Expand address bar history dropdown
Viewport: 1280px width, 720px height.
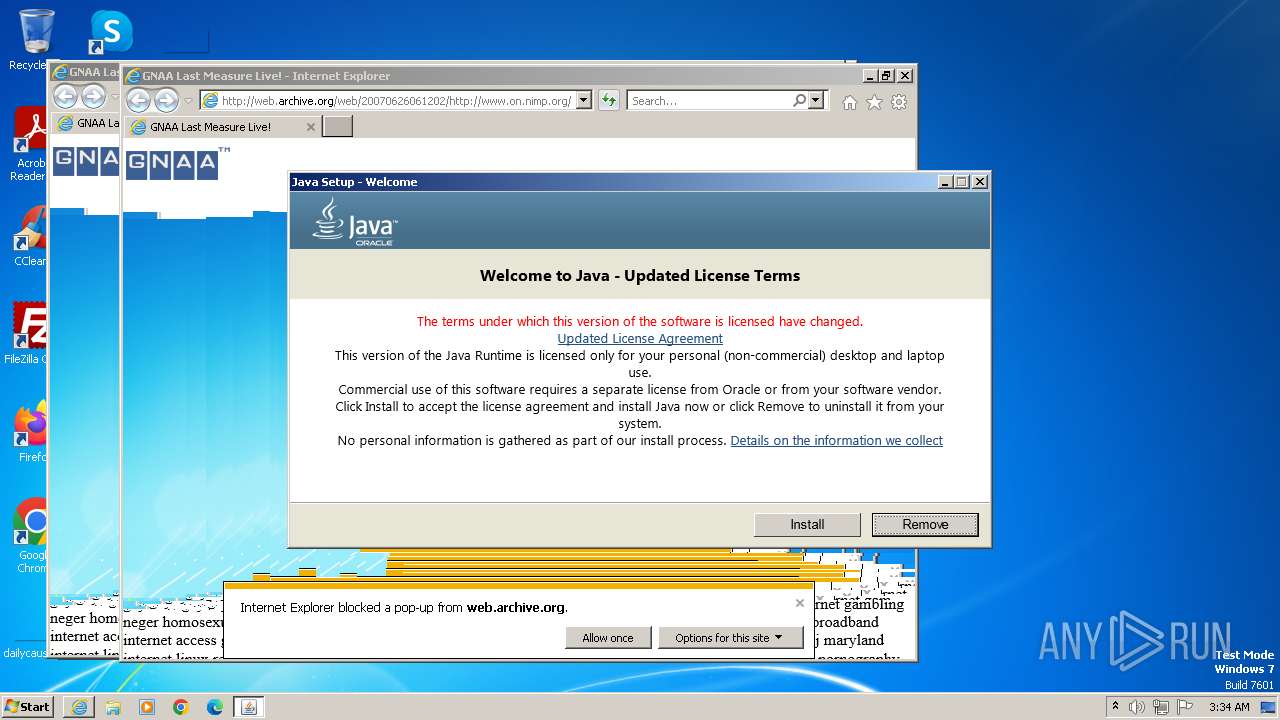click(583, 100)
